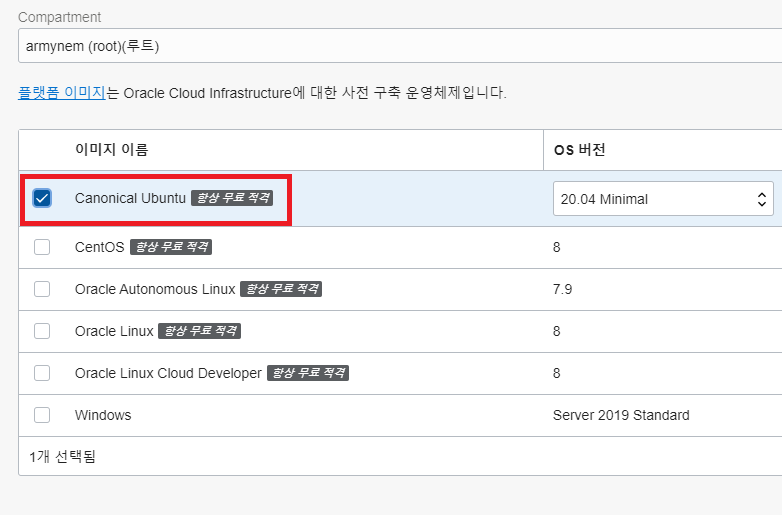Click the 이미지 이름 column header
782x515 pixels.
click(111, 150)
